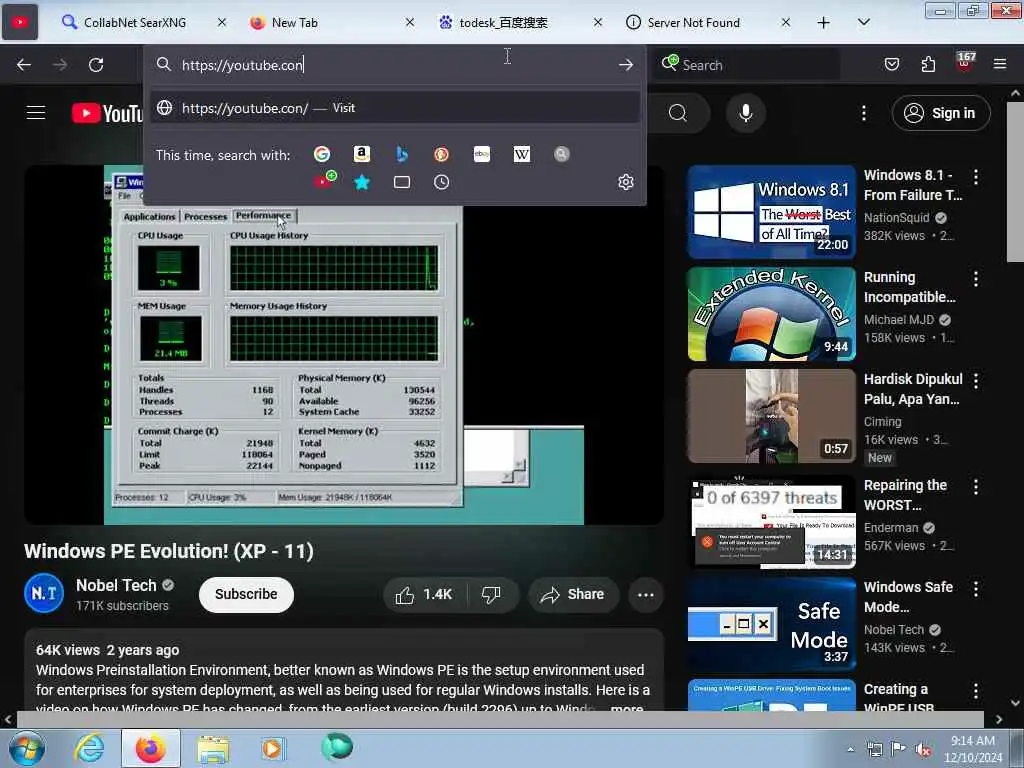
Task: Go to YouTube home logo
Action: (107, 113)
